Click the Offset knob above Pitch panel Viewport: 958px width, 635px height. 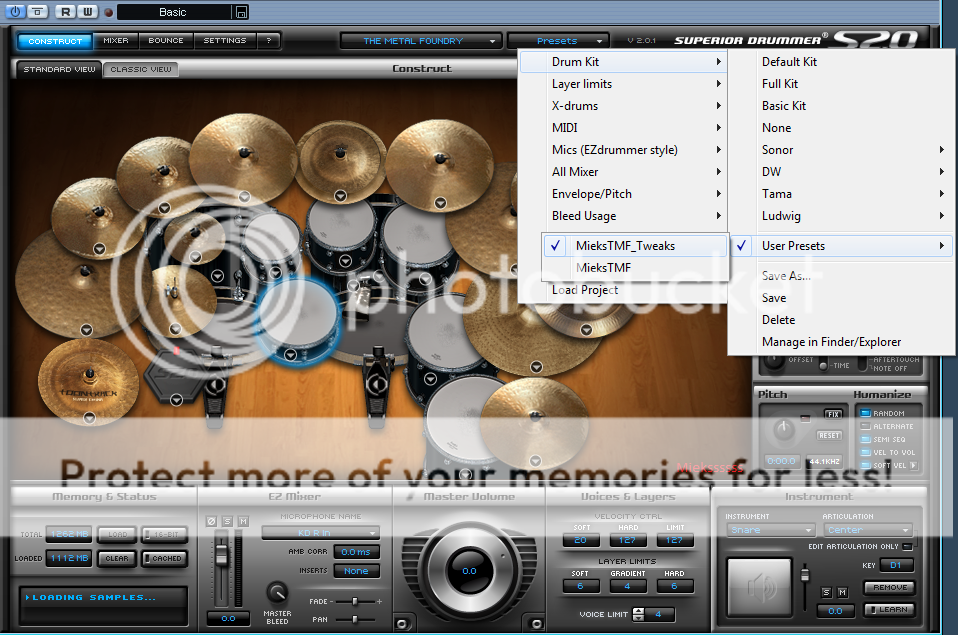[x=773, y=361]
